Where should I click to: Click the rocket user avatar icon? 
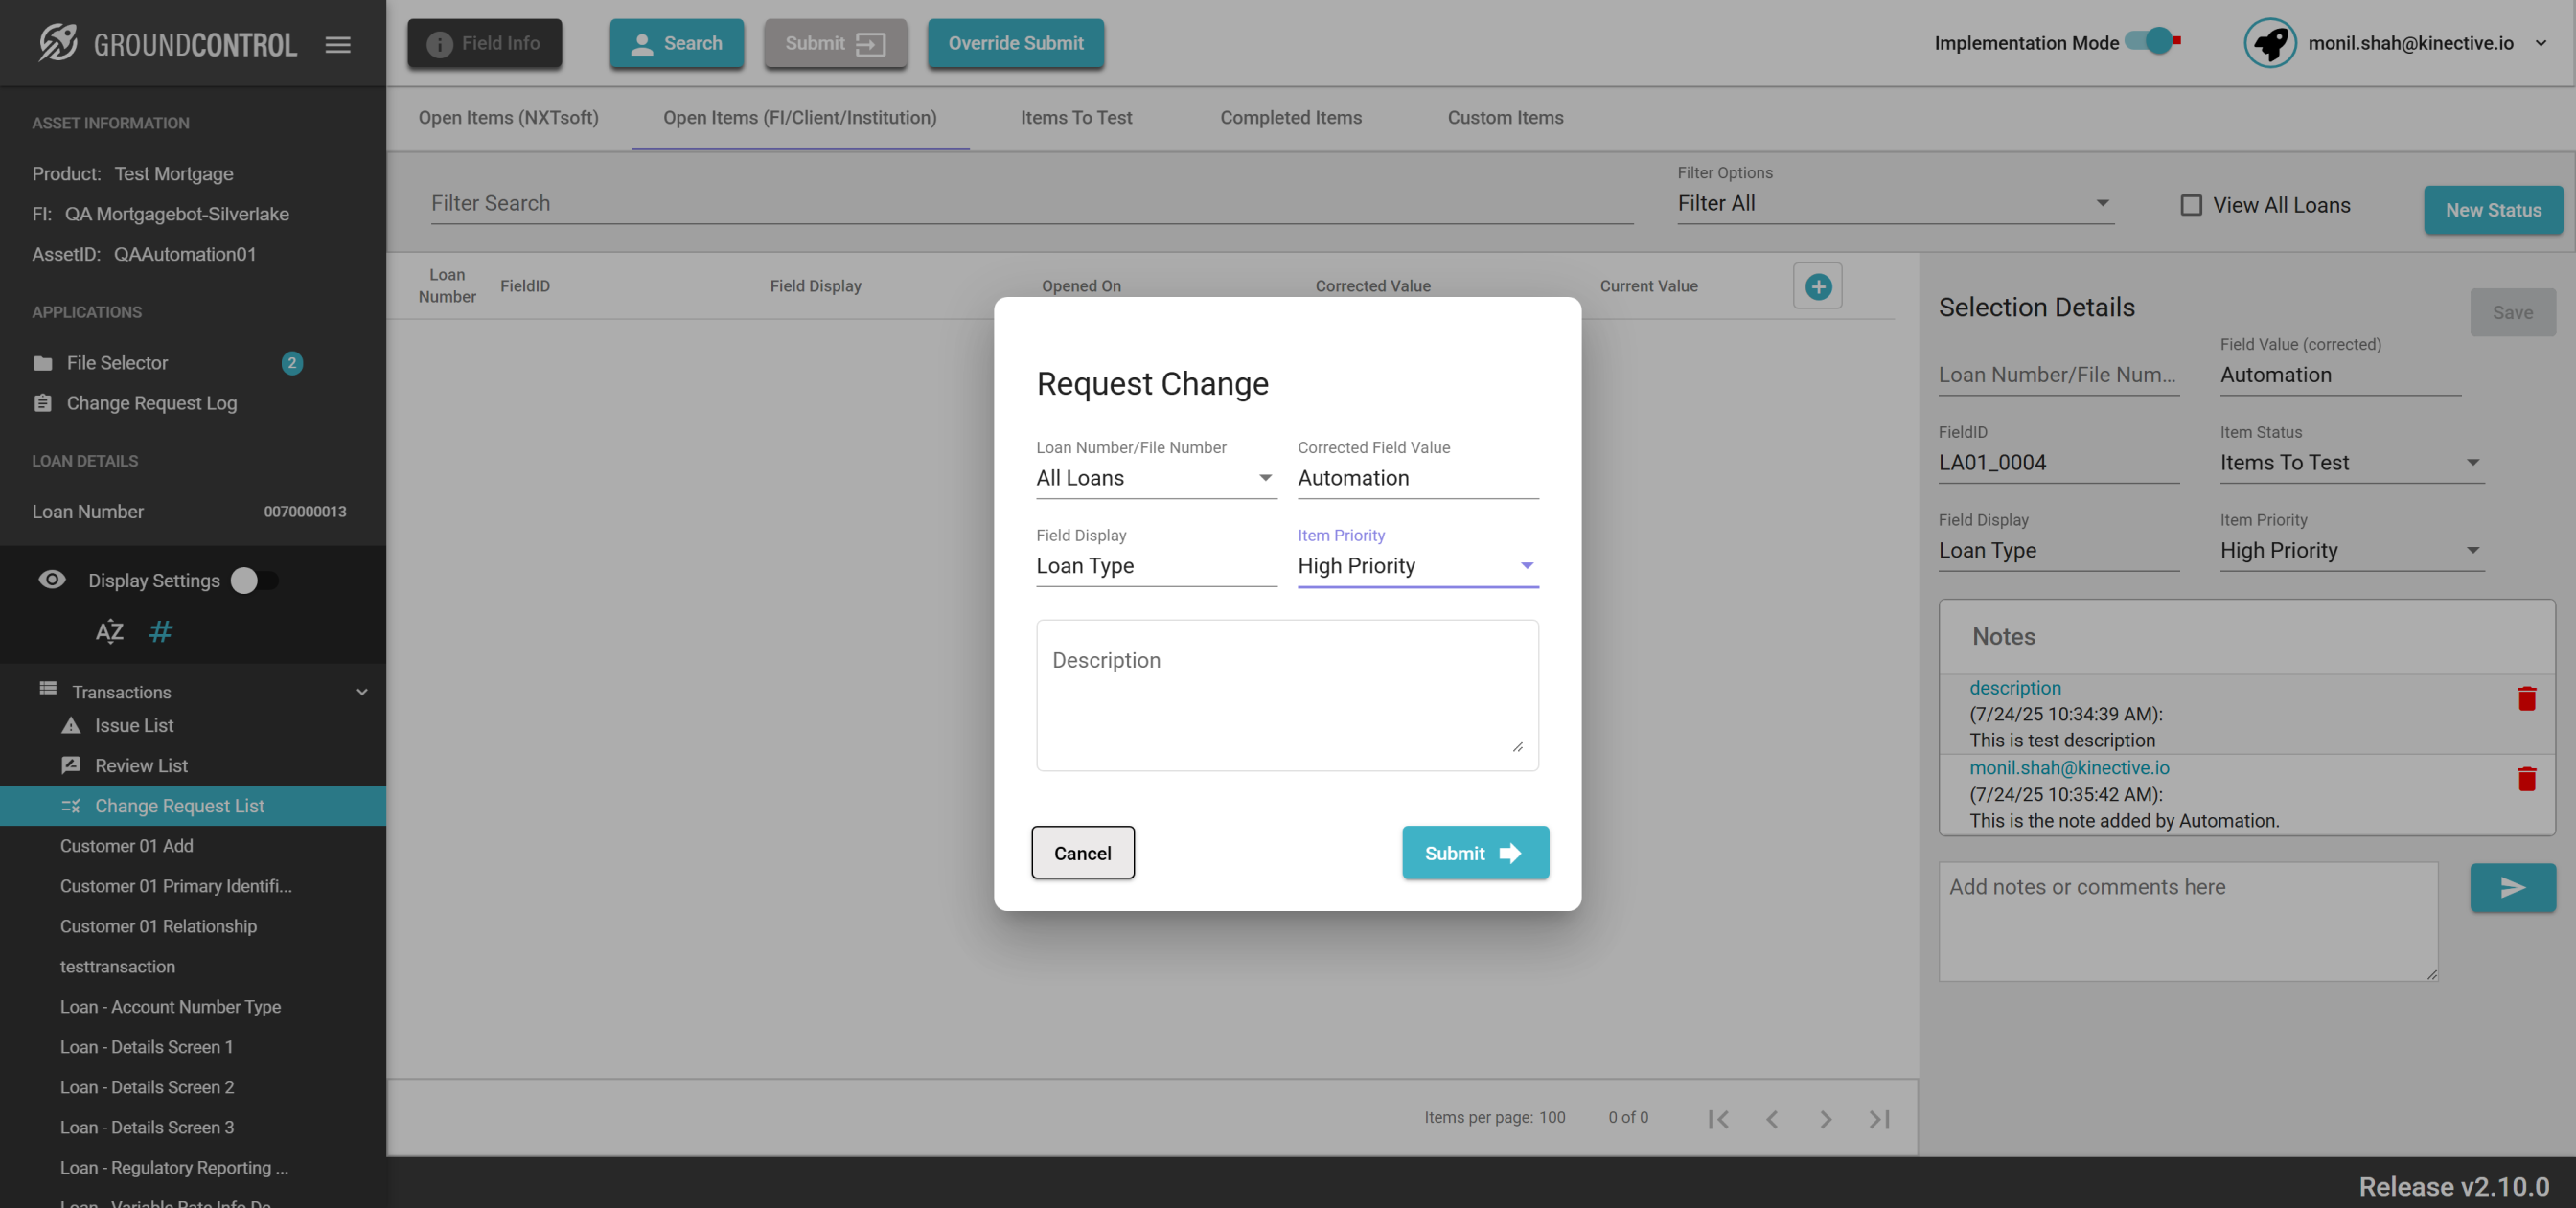2270,43
